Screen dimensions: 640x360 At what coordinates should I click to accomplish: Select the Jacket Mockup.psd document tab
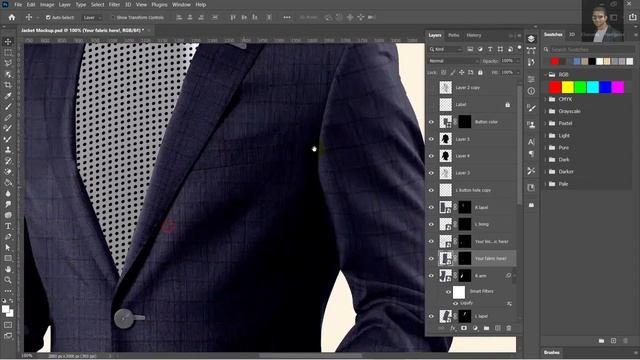tap(83, 30)
